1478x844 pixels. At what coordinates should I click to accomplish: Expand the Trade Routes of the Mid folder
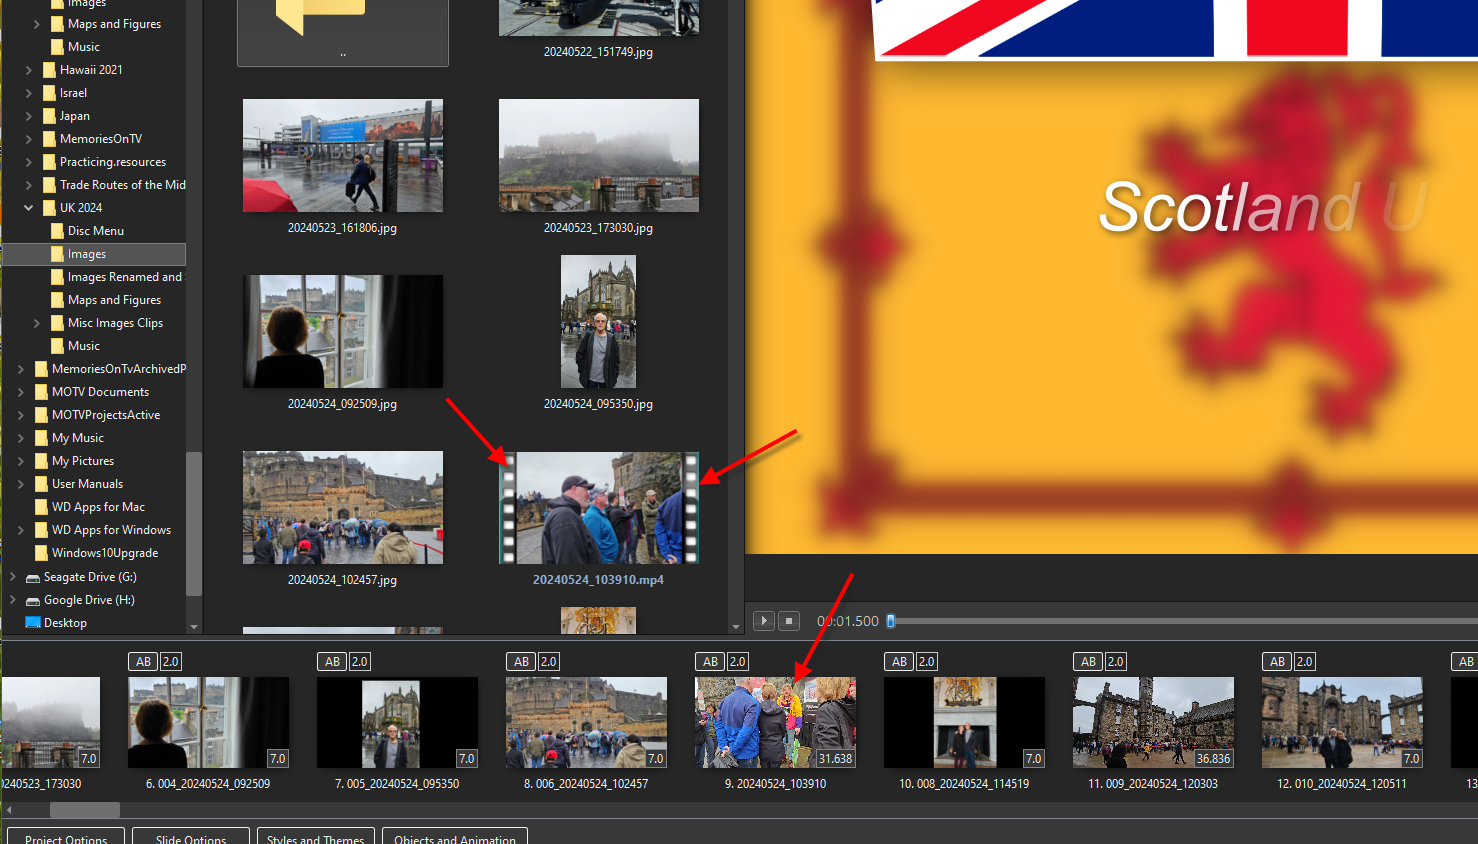point(29,185)
